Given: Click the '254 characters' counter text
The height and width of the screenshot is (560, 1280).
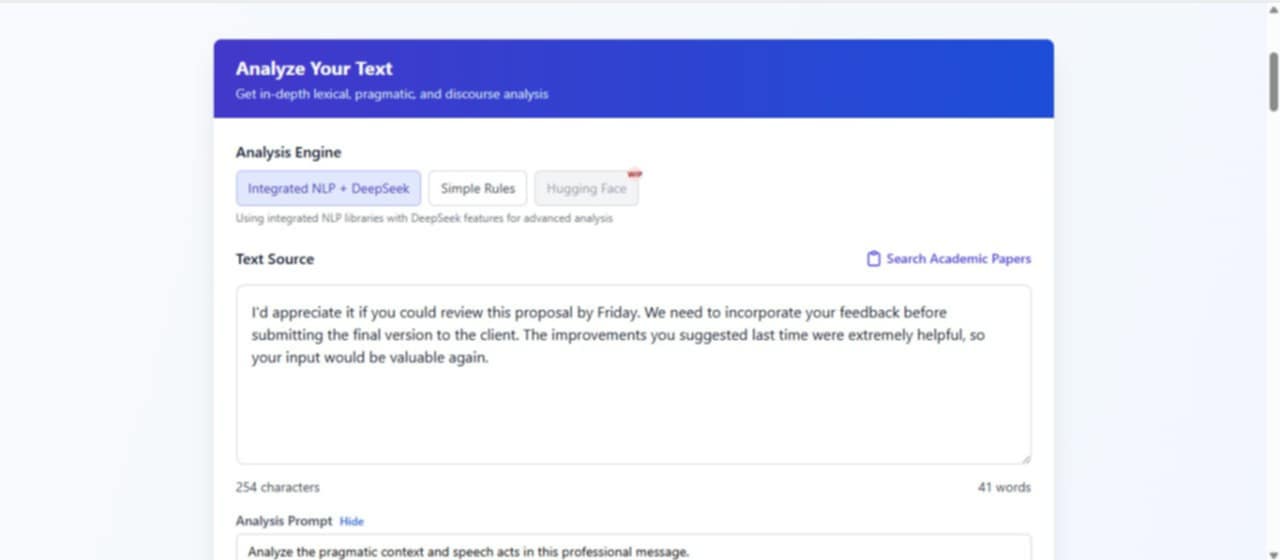Looking at the screenshot, I should (278, 488).
